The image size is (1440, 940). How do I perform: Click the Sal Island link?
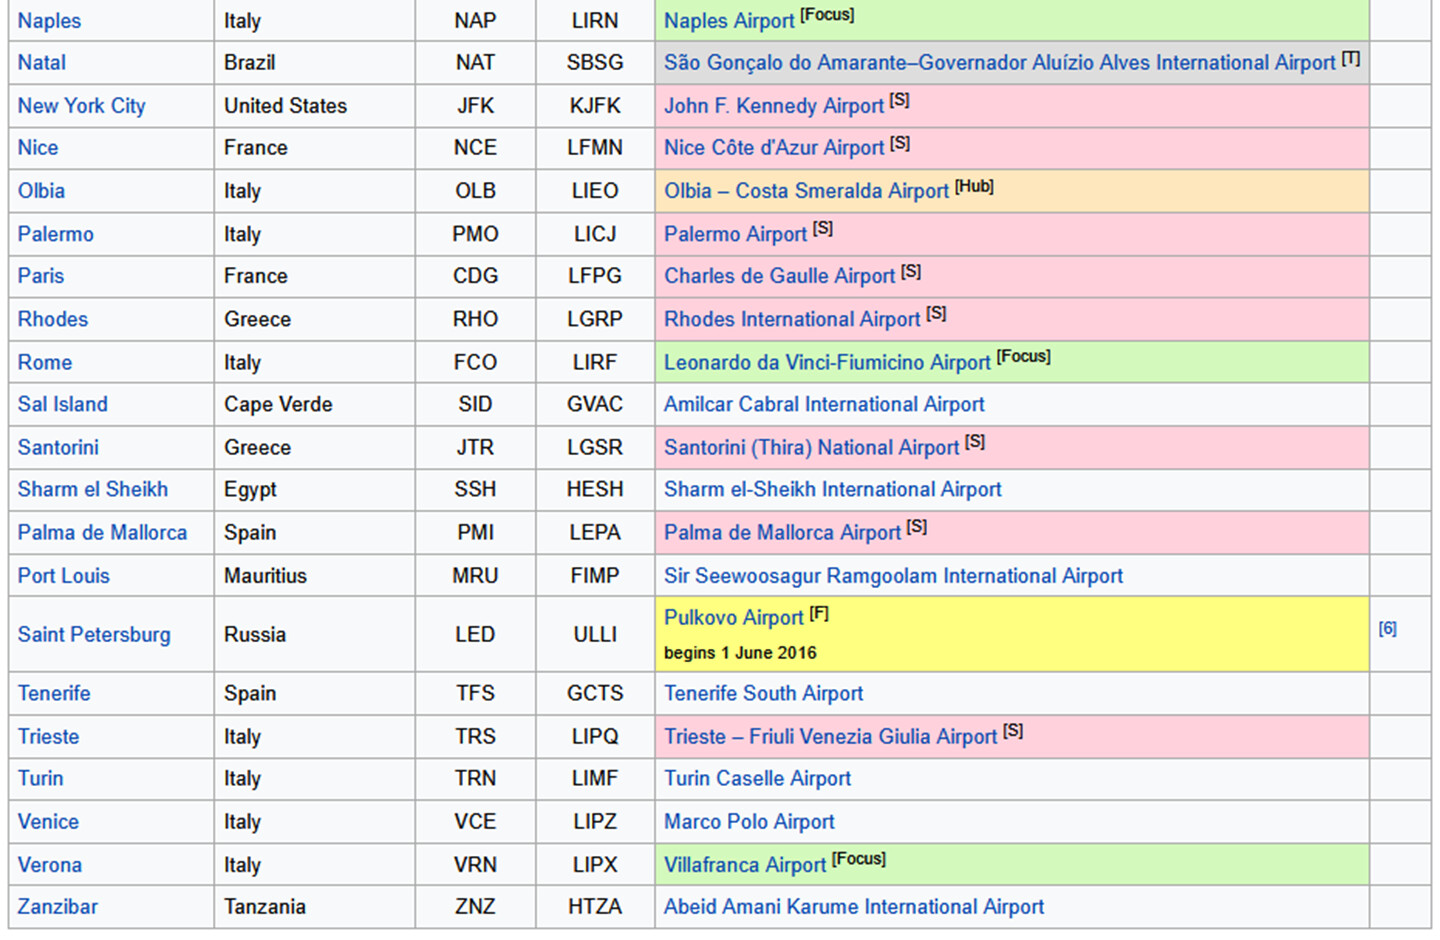tap(62, 405)
